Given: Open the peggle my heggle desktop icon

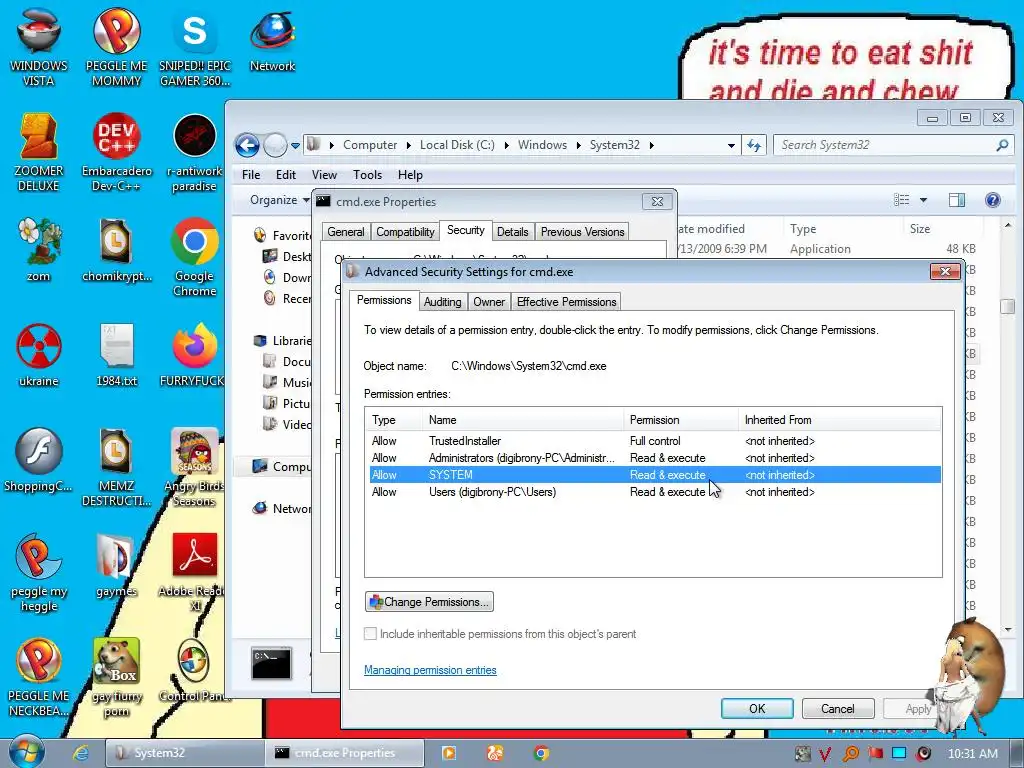Looking at the screenshot, I should (x=39, y=573).
